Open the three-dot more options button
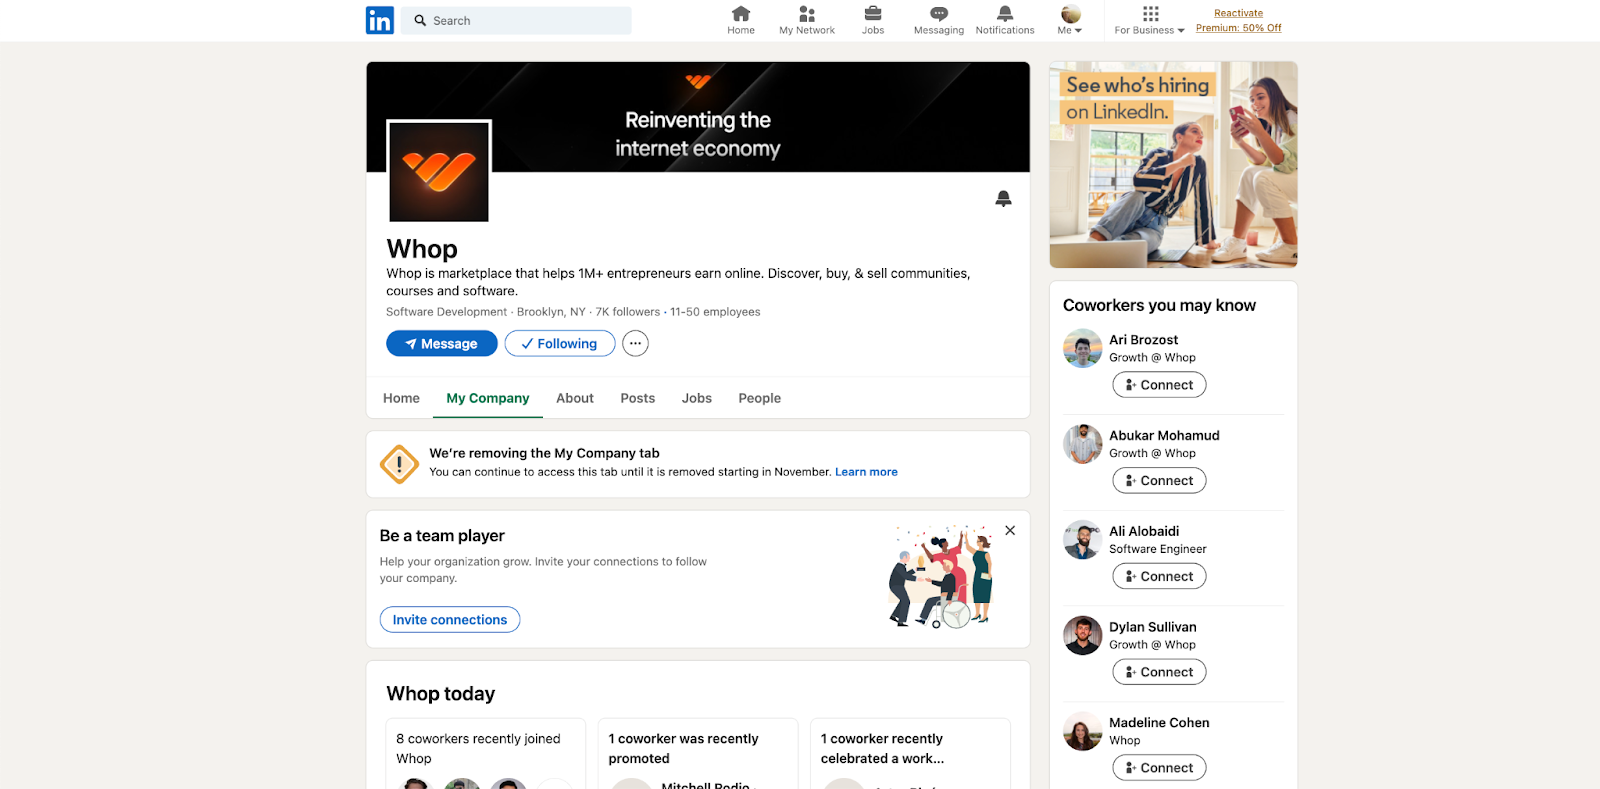The width and height of the screenshot is (1600, 789). point(635,344)
